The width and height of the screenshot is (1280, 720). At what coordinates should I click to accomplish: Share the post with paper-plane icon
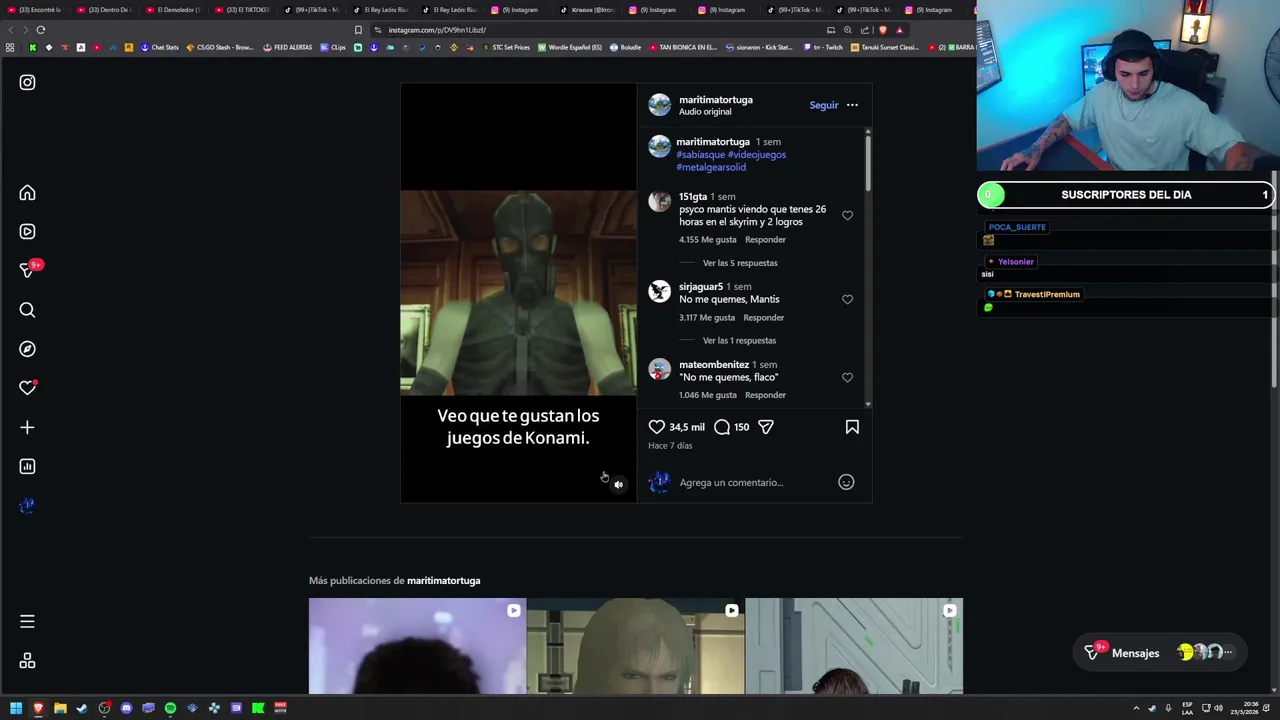click(x=766, y=427)
